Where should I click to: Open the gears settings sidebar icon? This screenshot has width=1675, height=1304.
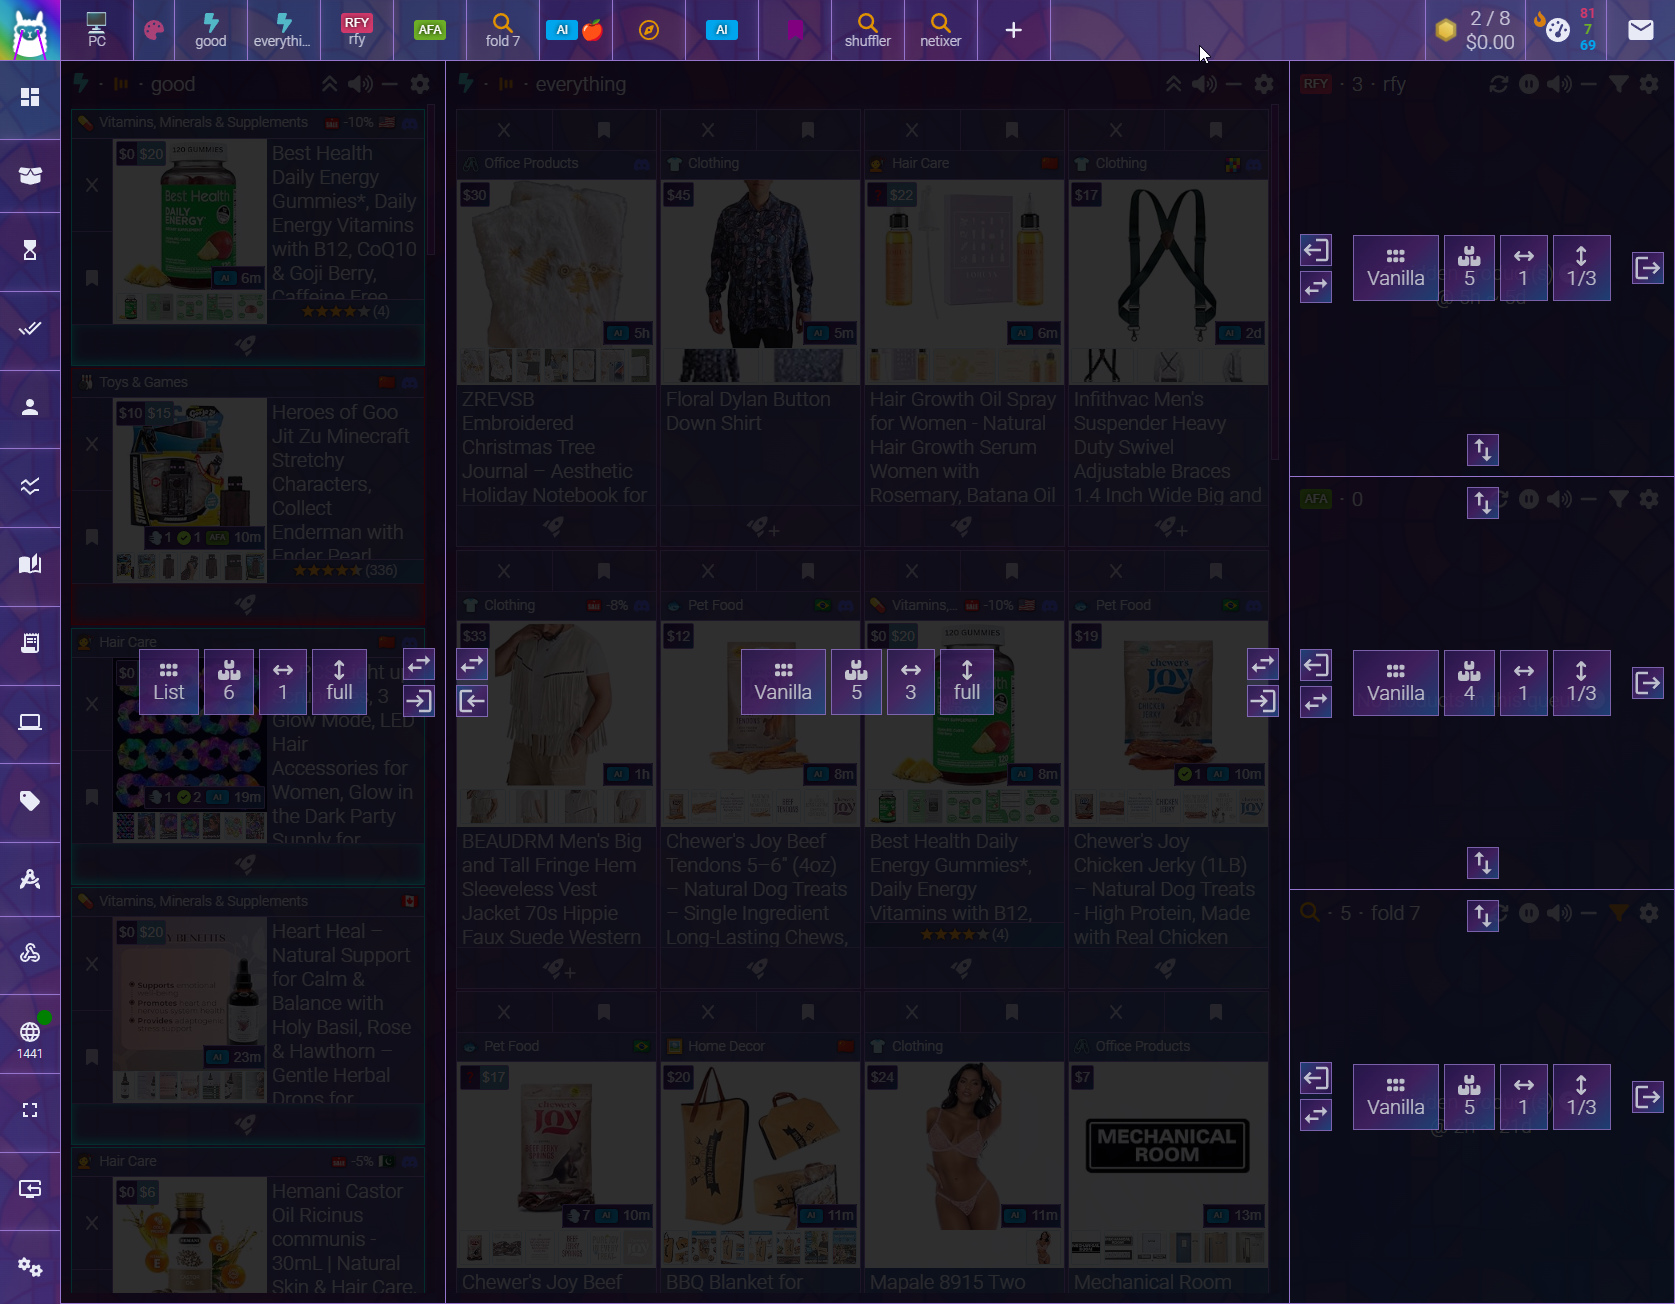[x=30, y=1267]
